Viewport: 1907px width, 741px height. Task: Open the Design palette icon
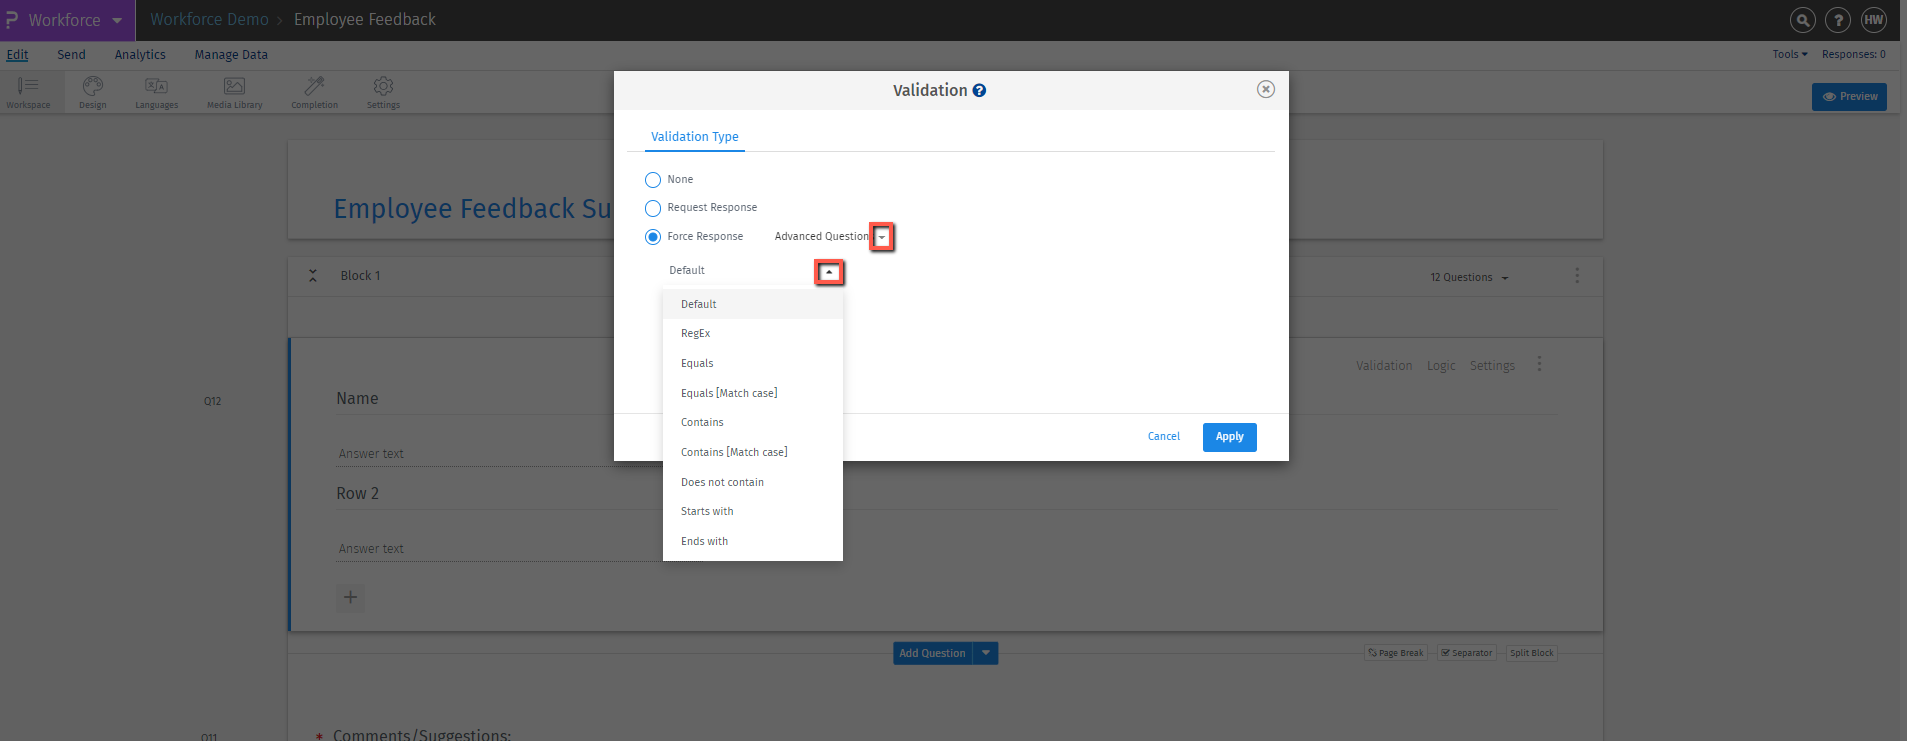click(93, 92)
